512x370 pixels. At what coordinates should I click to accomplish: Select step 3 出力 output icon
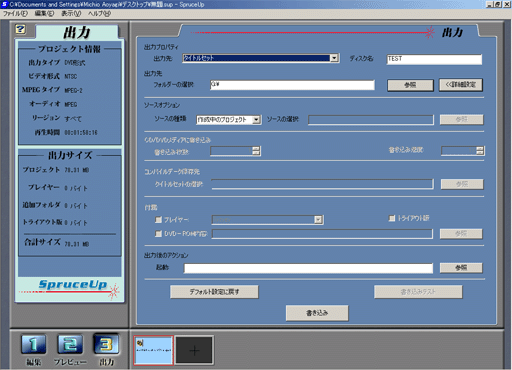106,344
